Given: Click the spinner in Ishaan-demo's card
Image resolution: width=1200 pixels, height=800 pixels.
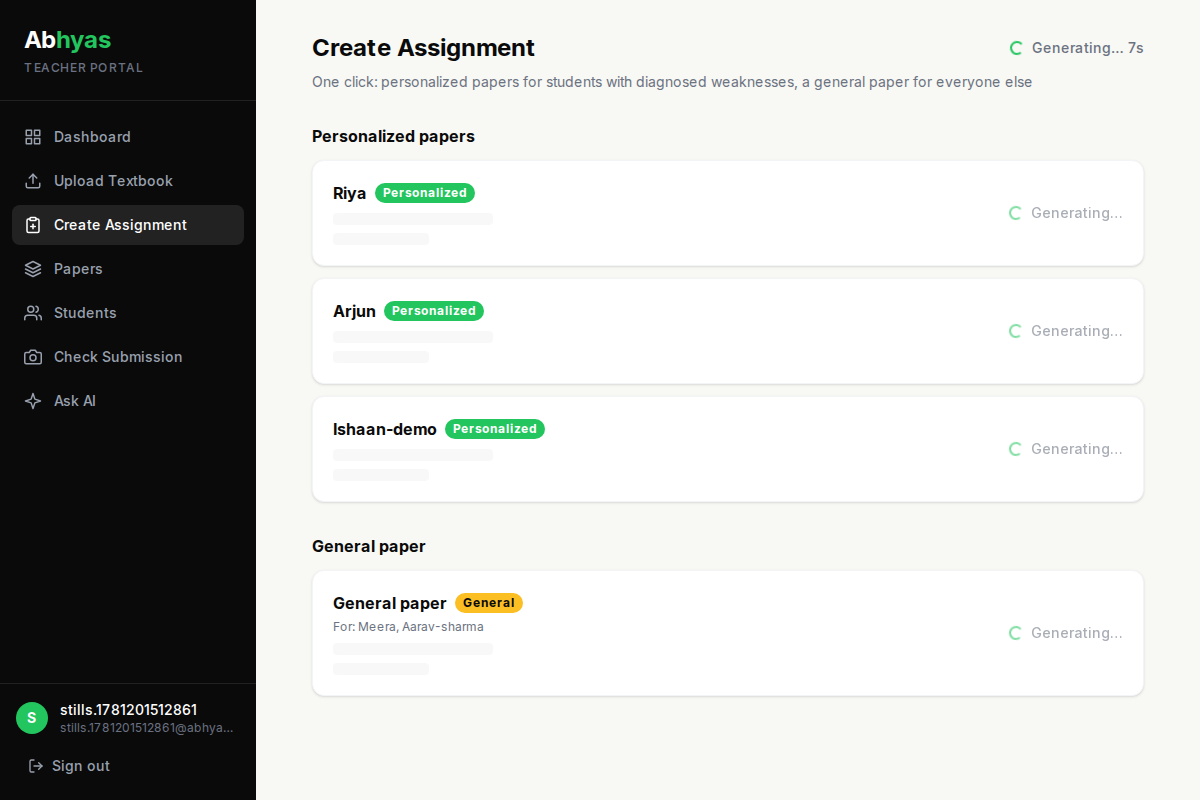Looking at the screenshot, I should click(1015, 449).
